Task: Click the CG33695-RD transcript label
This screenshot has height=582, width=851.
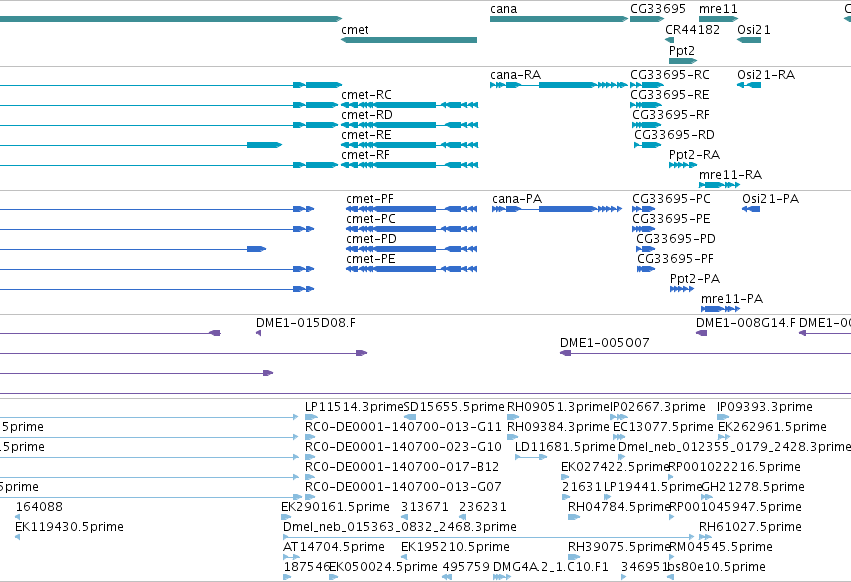Action: point(674,135)
